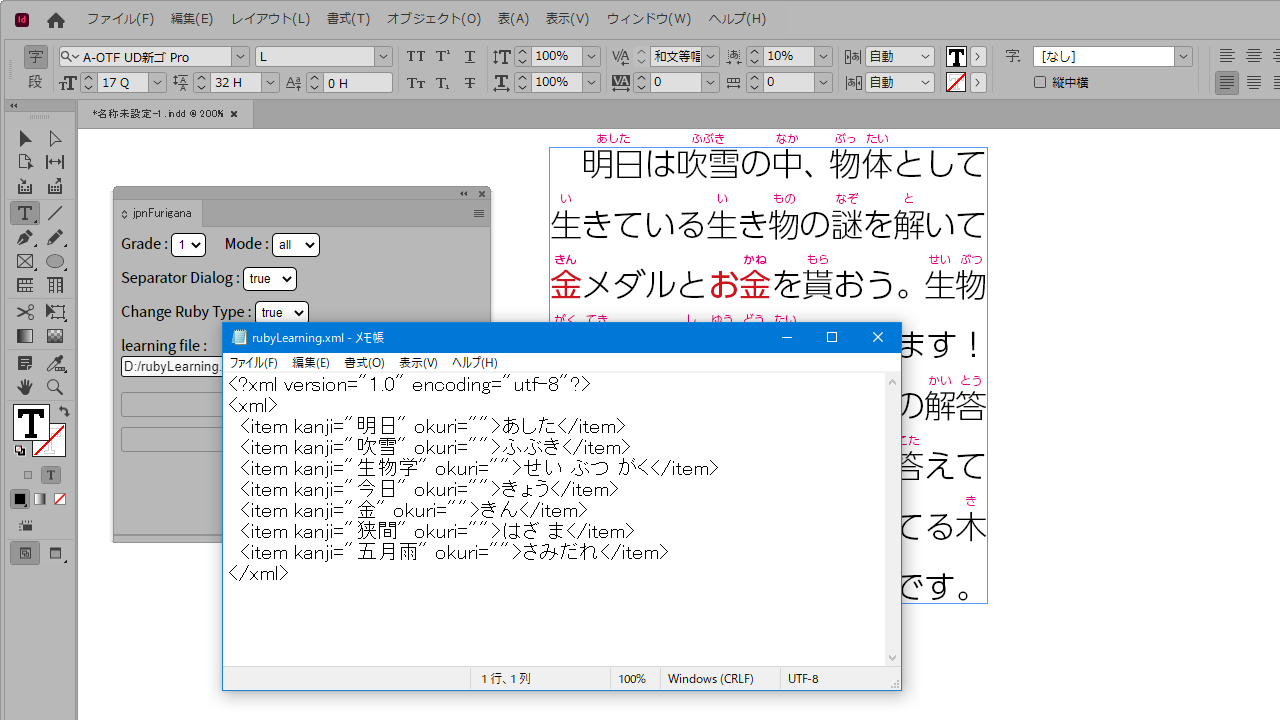Image resolution: width=1280 pixels, height=720 pixels.
Task: Select the Rectangle Frame tool
Action: [x=25, y=262]
